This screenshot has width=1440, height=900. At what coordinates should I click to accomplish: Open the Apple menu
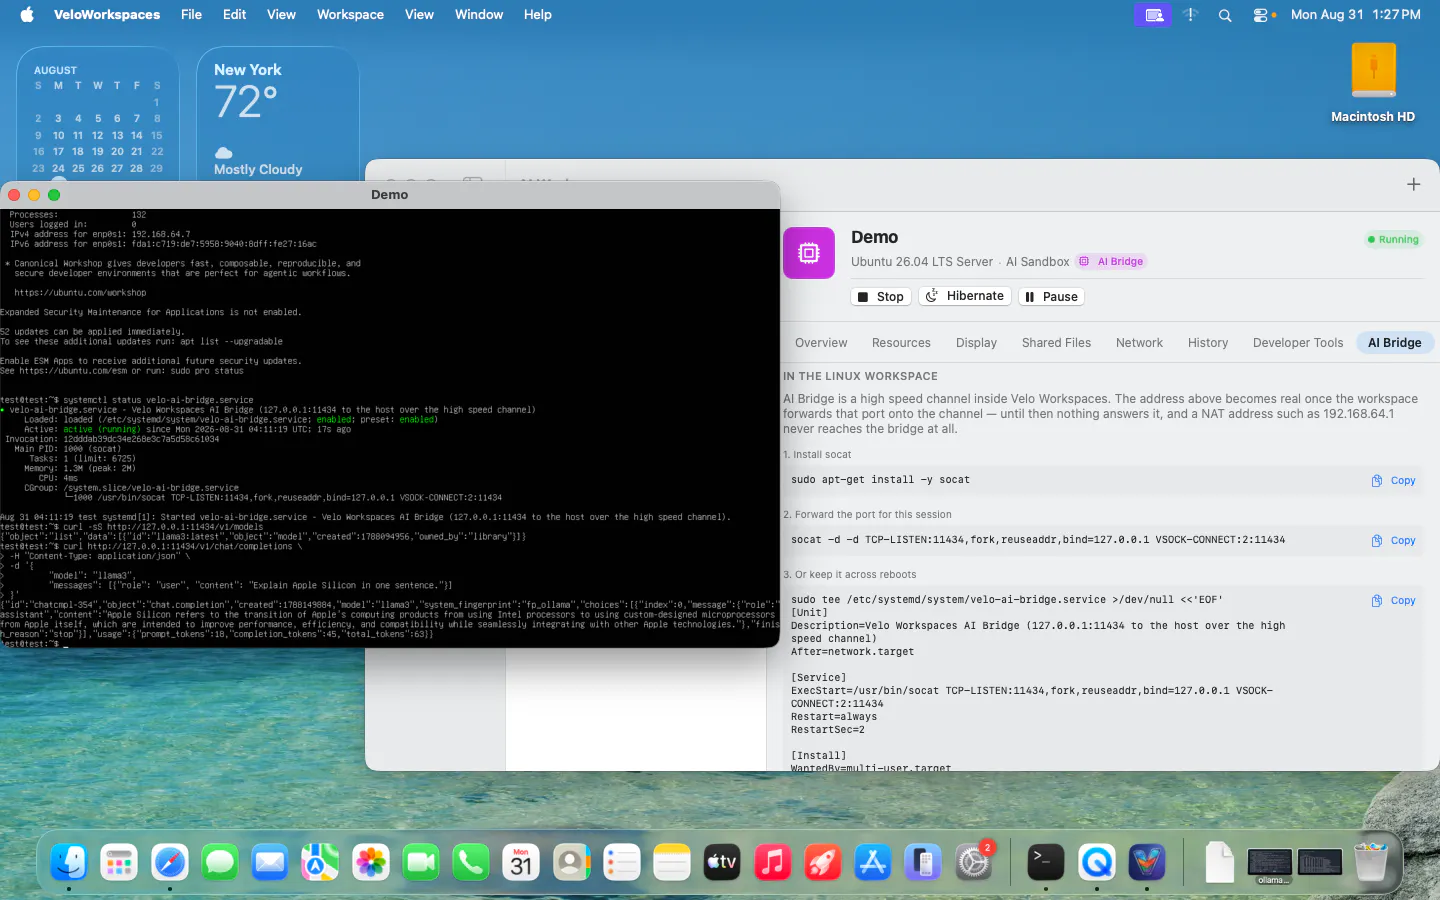27,15
